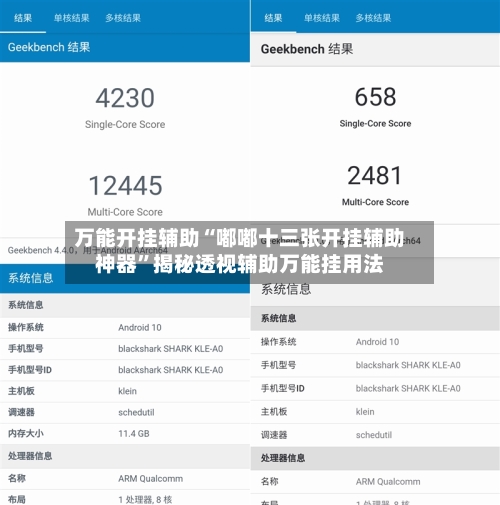Click left 手机型号ID value blackshark SHARK KLE-A0
Image resolution: width=500 pixels, height=505 pixels.
coord(171,370)
